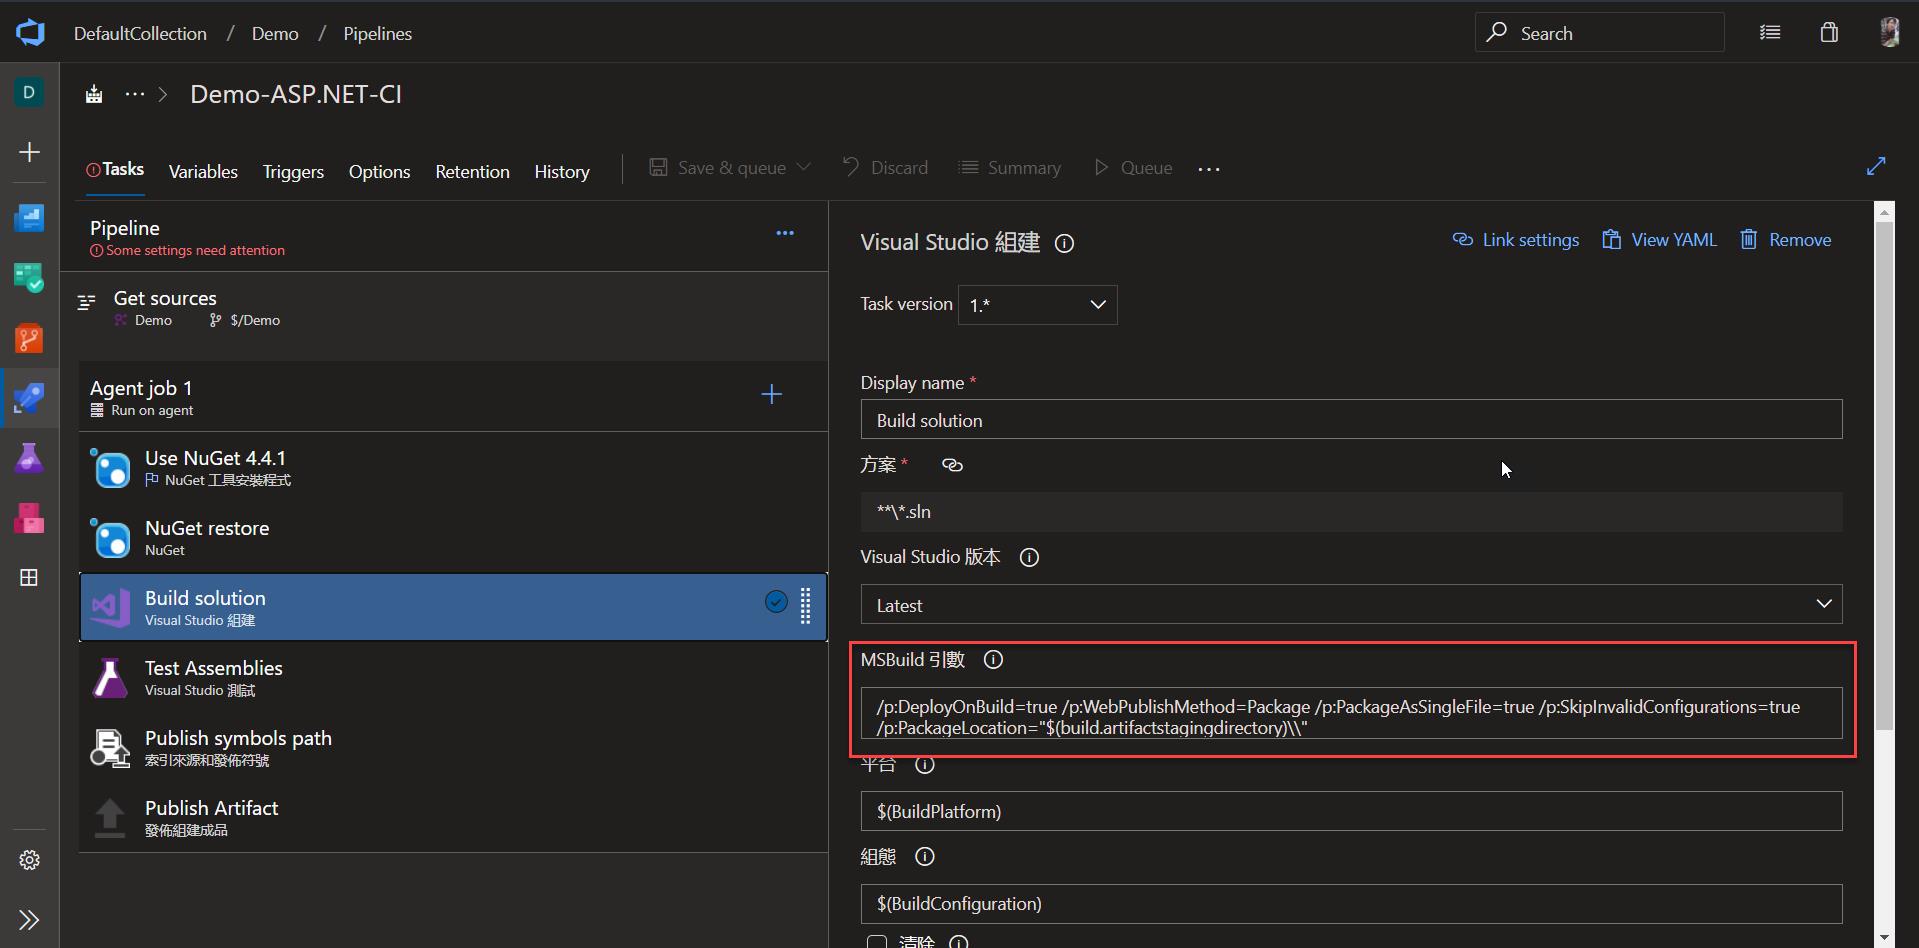Click the fullscreen expand arrow icon top right
The width and height of the screenshot is (1919, 948).
[x=1876, y=166]
